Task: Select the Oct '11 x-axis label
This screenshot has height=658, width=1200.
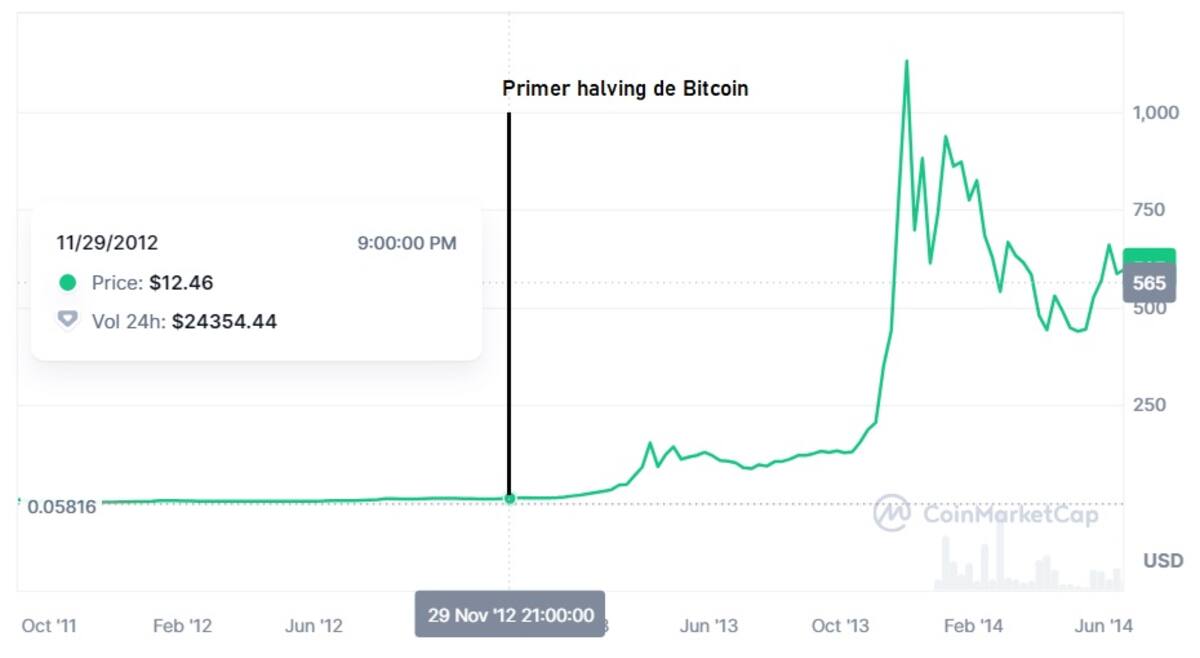Action: [x=50, y=626]
